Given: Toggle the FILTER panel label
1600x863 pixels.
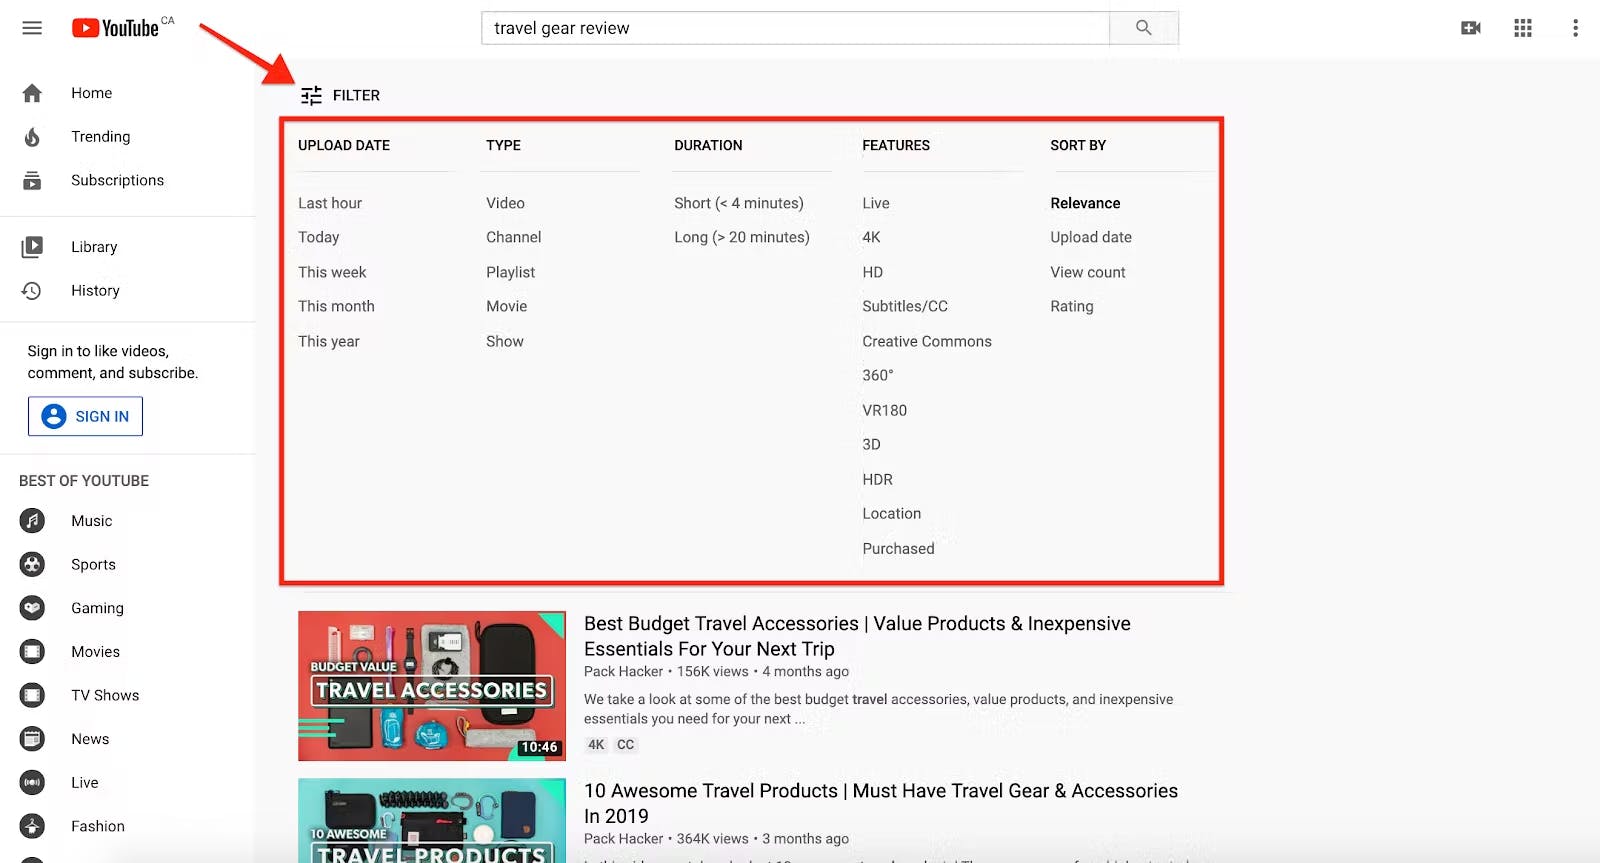Looking at the screenshot, I should coord(356,95).
